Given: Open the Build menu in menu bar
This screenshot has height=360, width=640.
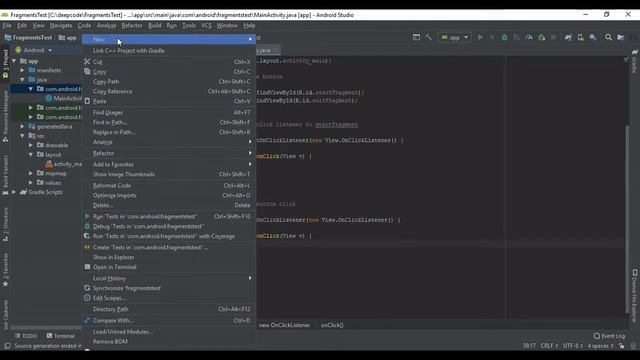Looking at the screenshot, I should (x=154, y=25).
